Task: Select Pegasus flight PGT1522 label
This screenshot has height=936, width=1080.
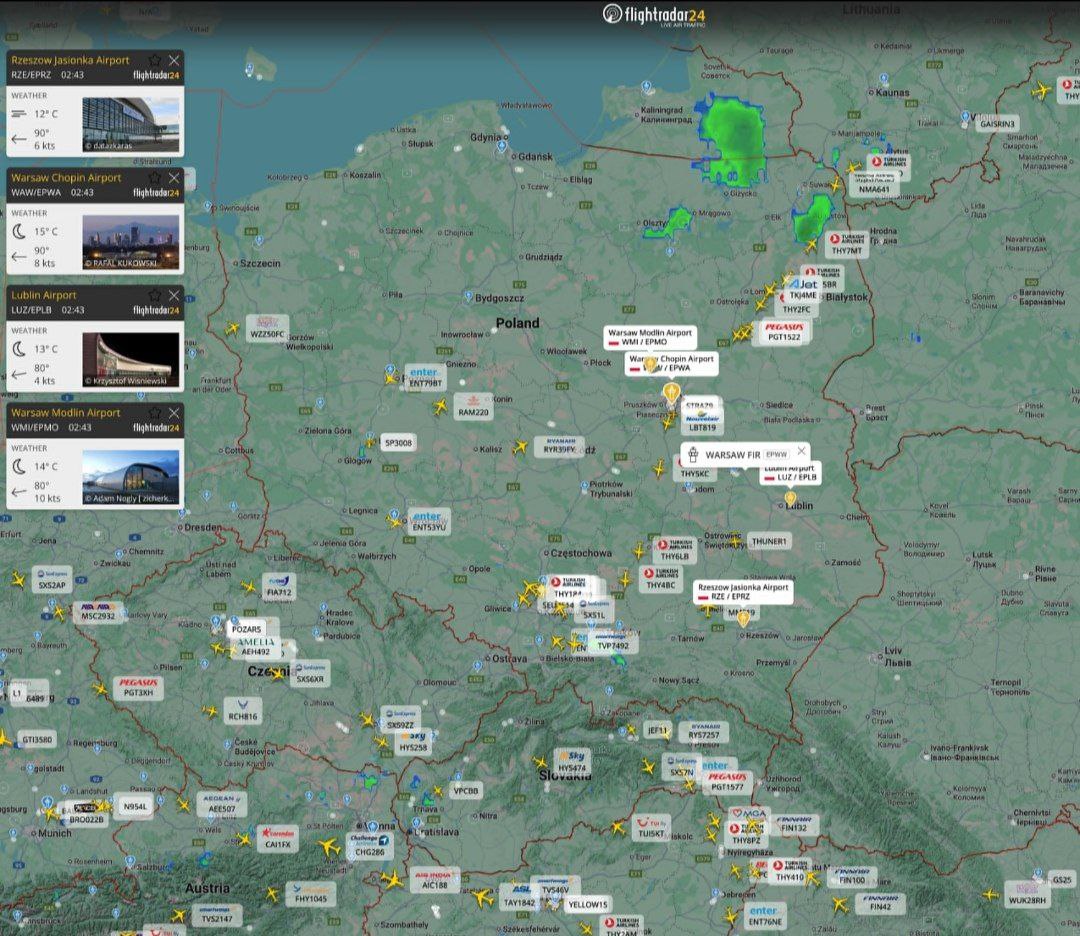Action: click(784, 332)
